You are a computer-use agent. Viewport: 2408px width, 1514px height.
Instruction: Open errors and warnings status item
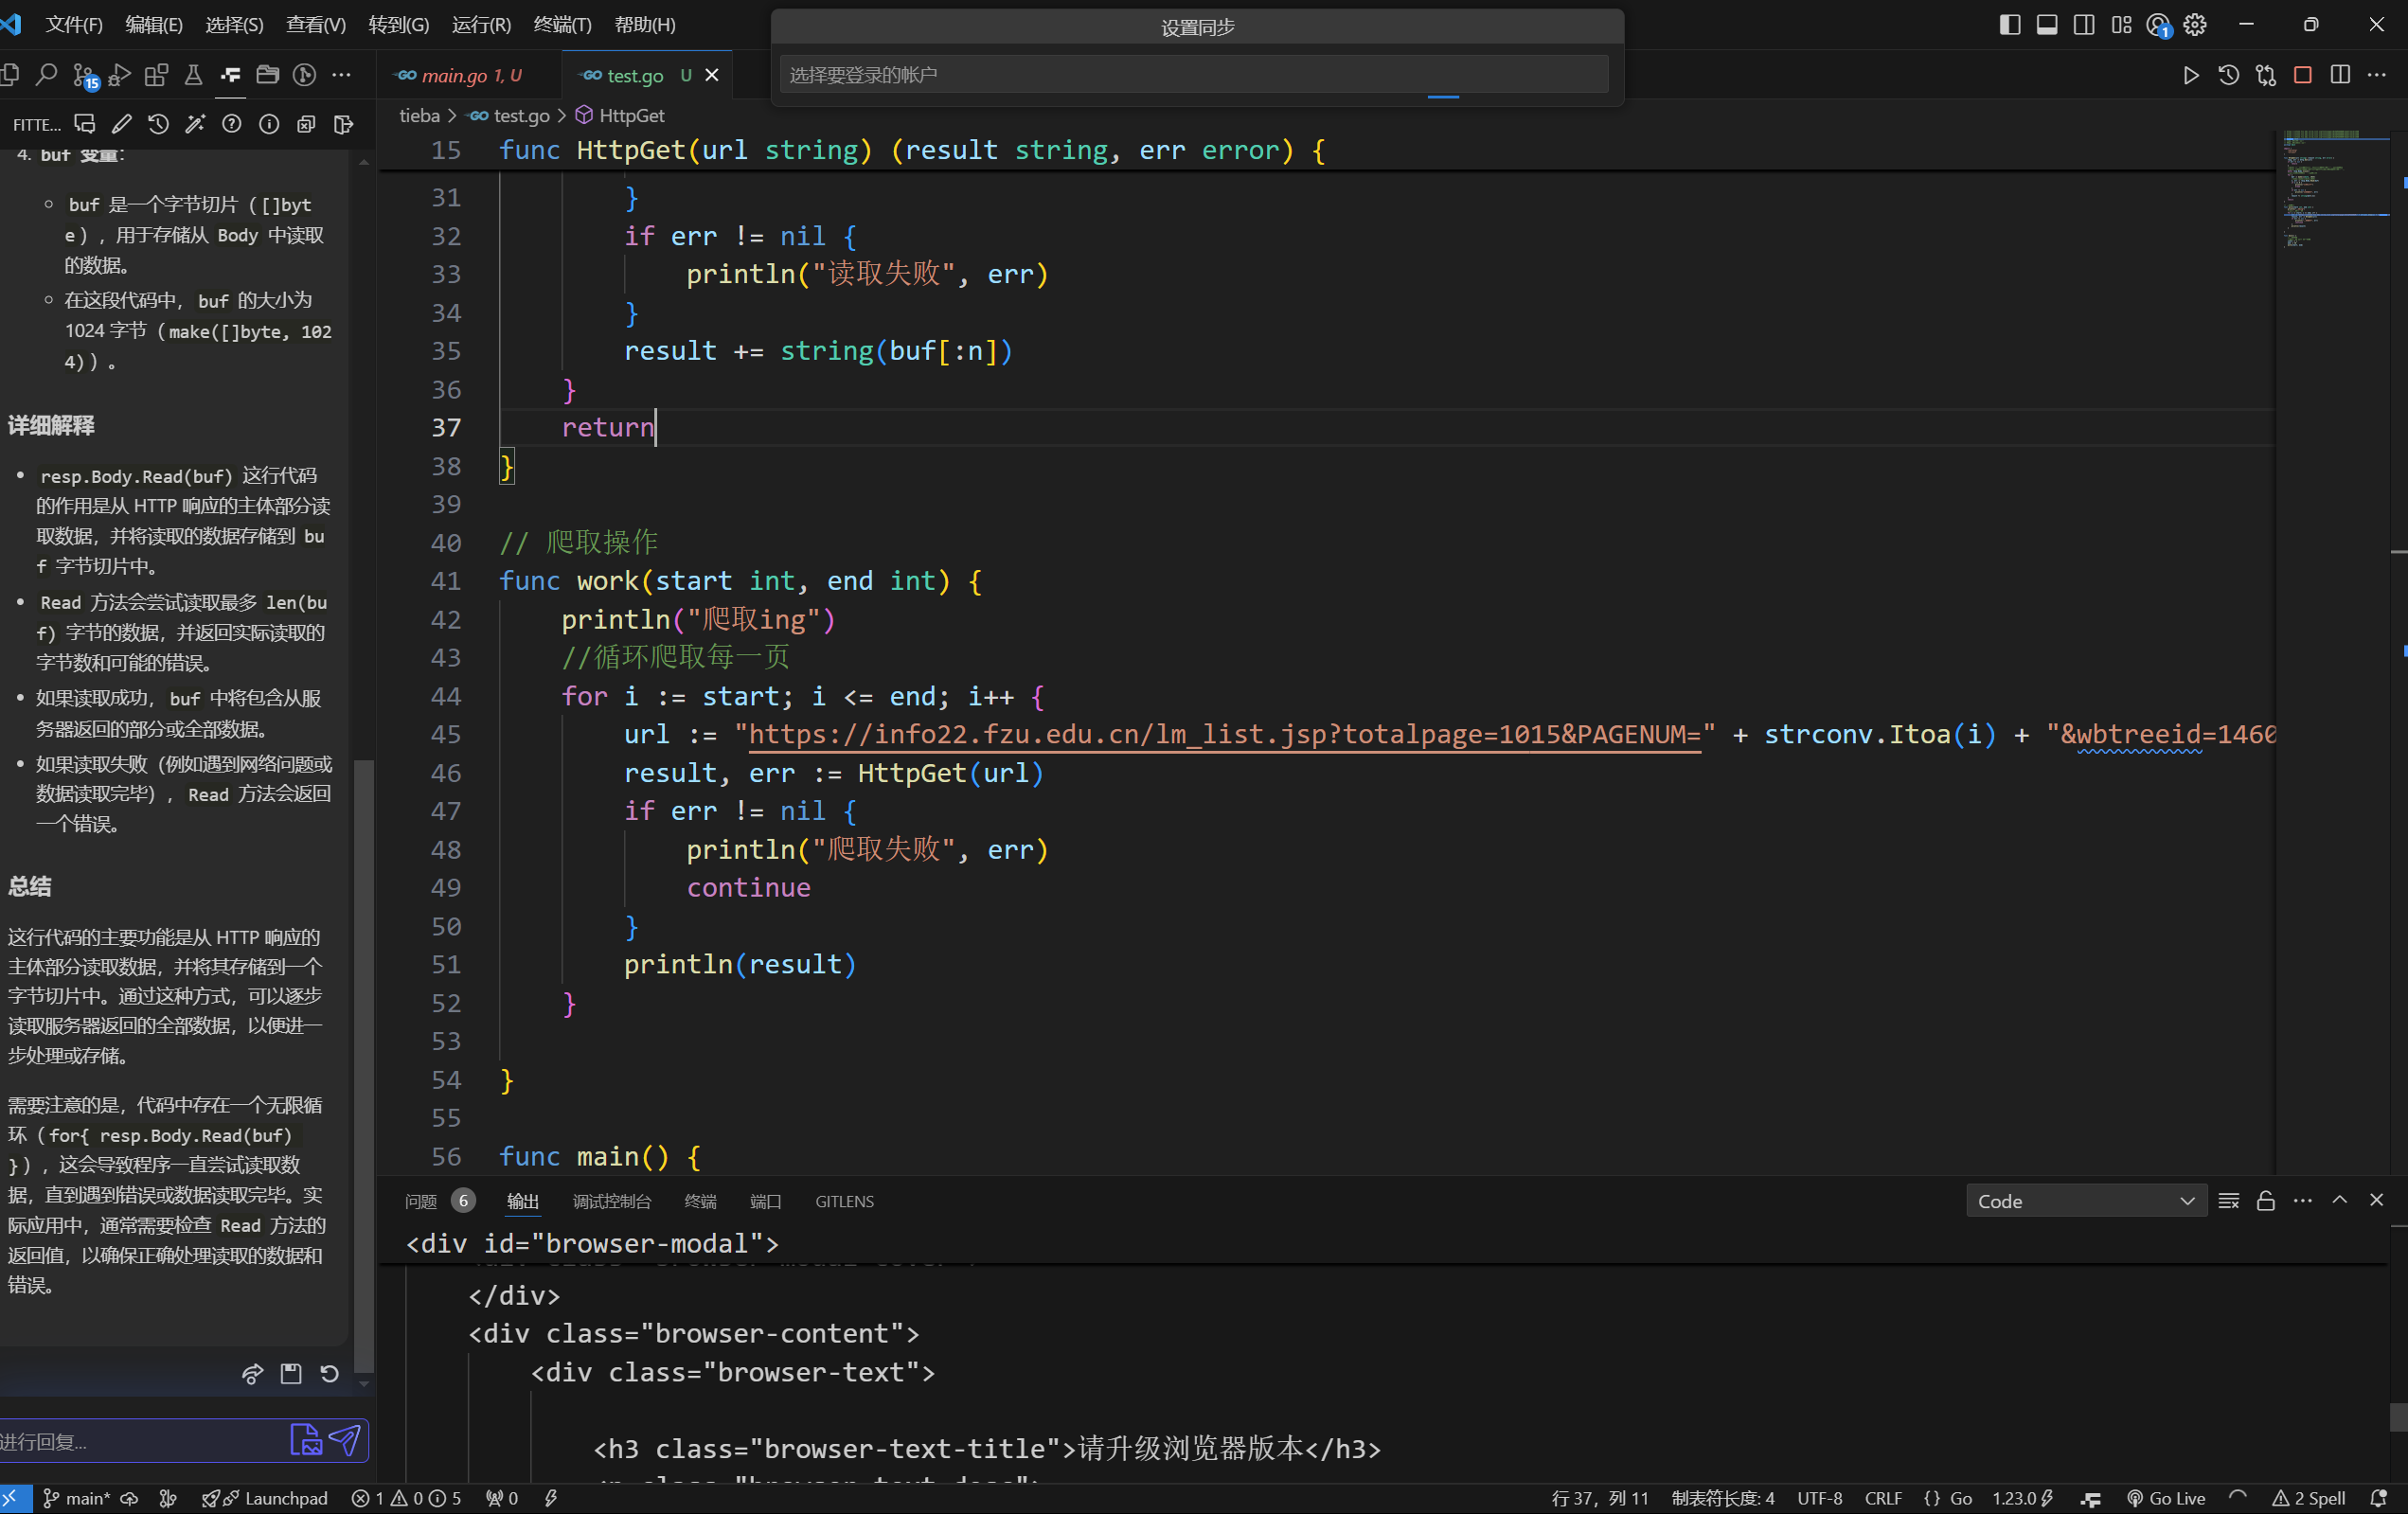(x=406, y=1498)
